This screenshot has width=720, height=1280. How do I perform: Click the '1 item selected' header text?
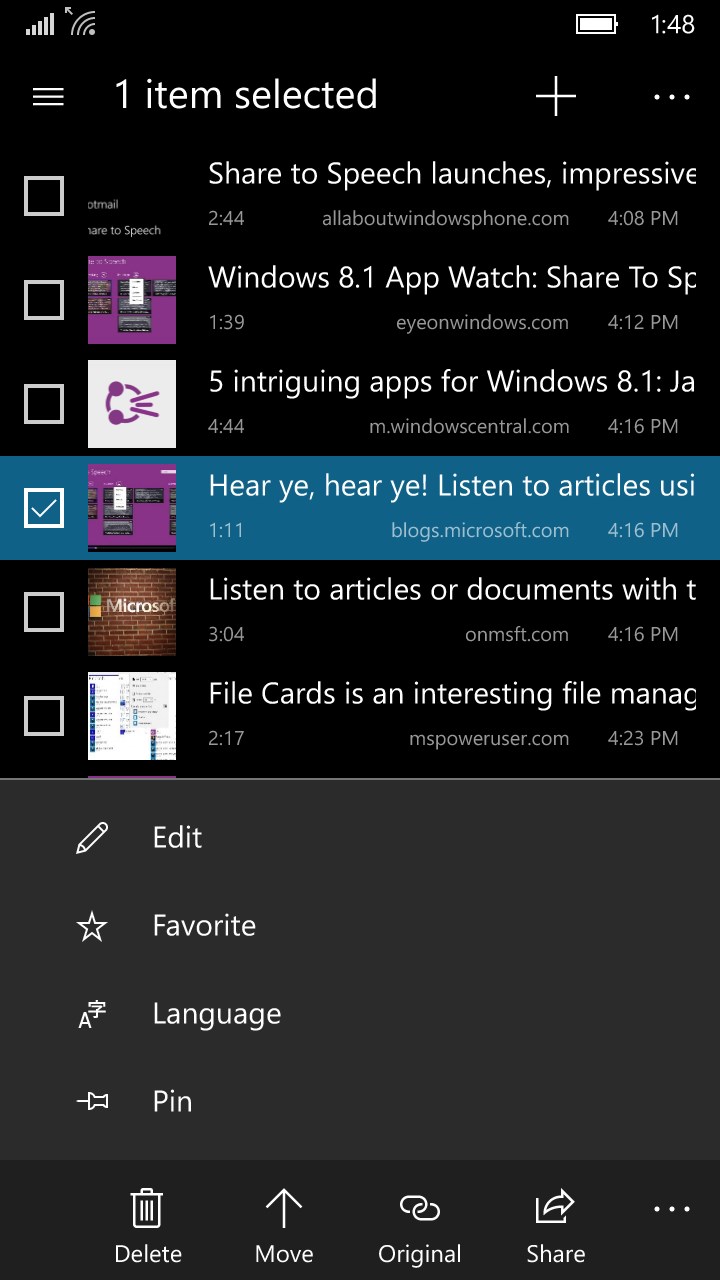246,95
